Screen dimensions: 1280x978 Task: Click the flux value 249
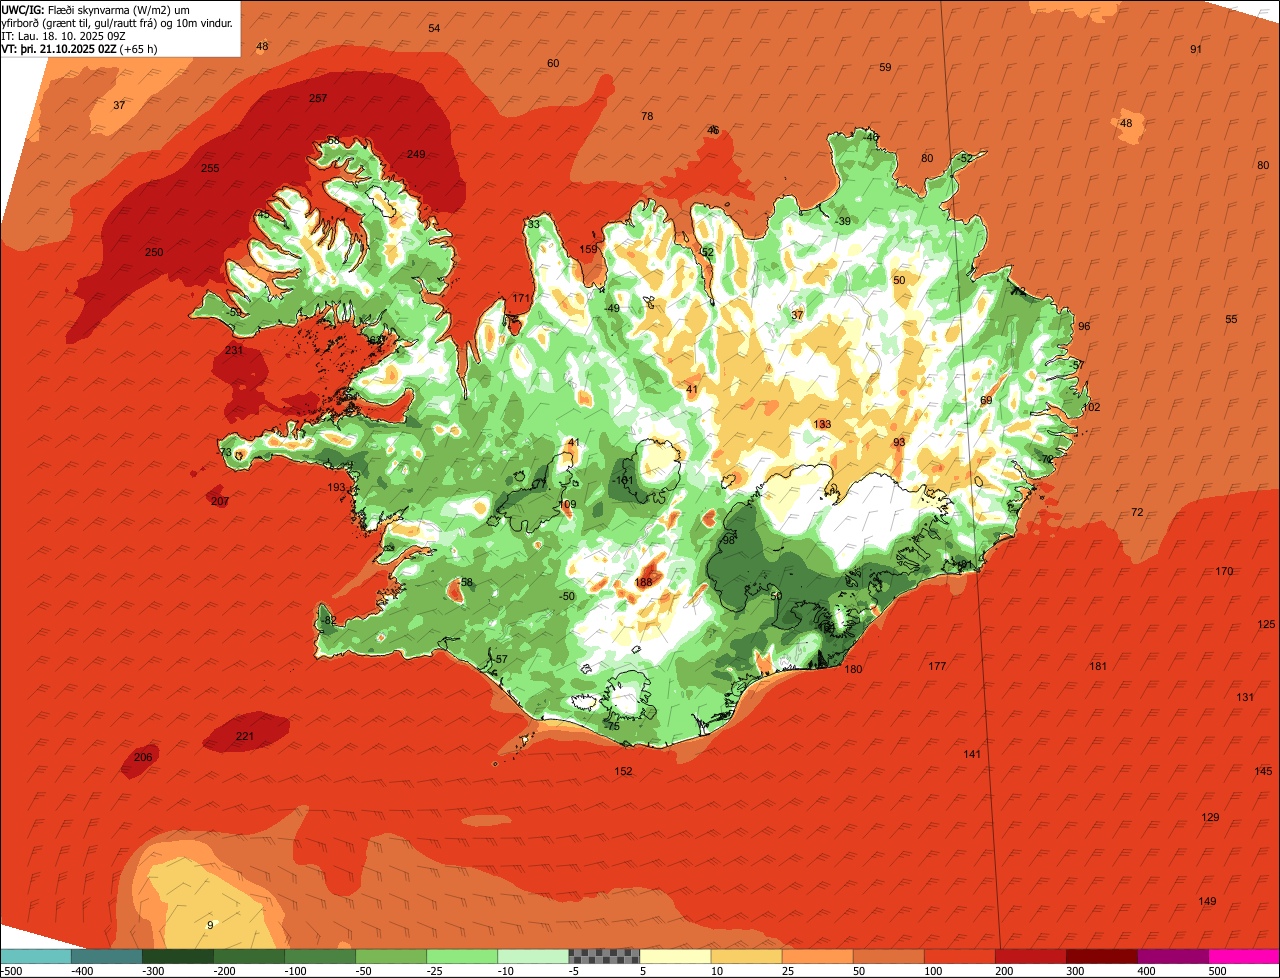point(416,154)
